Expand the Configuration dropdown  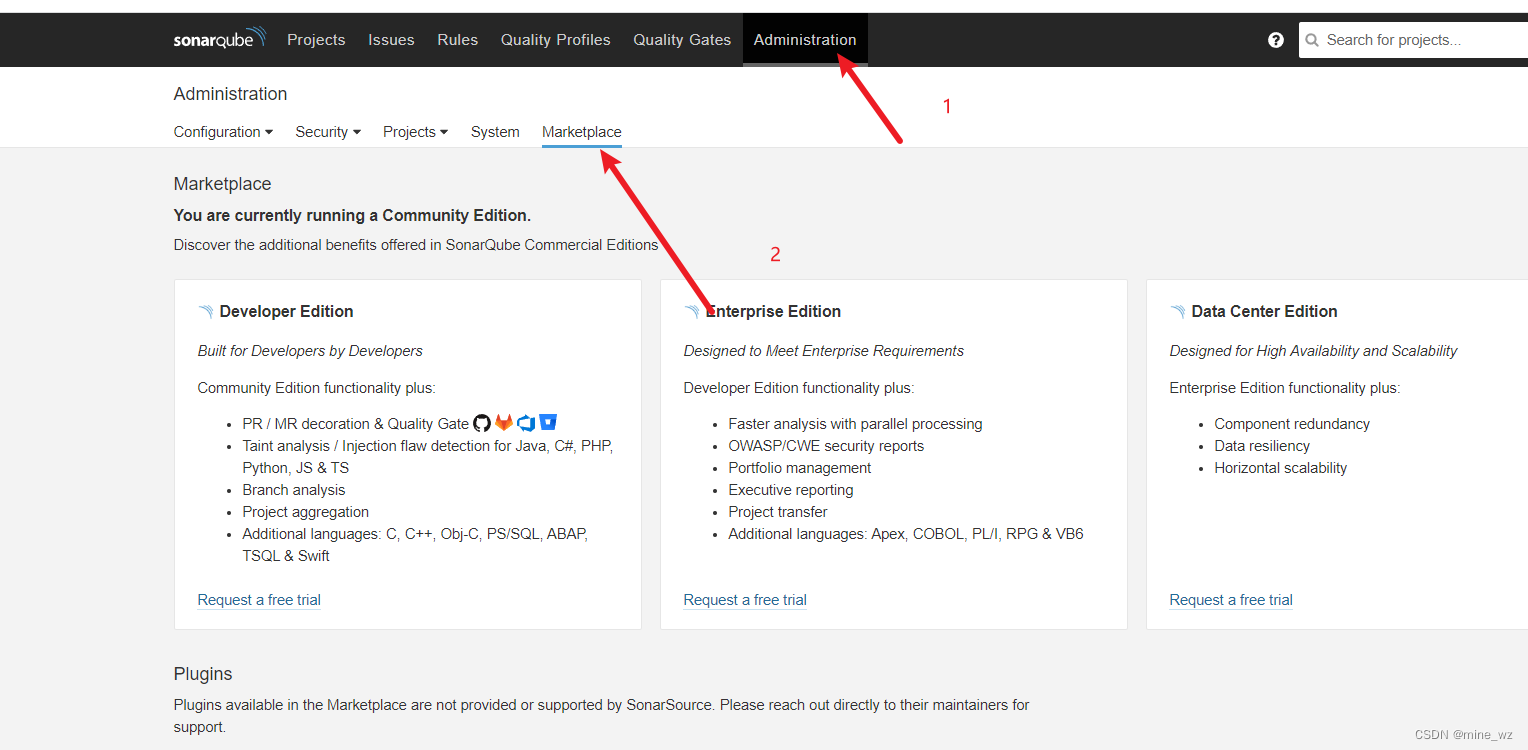(223, 132)
